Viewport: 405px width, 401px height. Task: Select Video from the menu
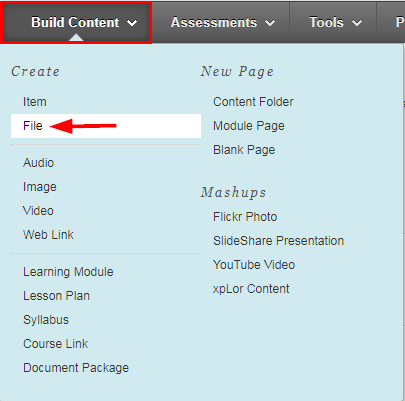38,211
